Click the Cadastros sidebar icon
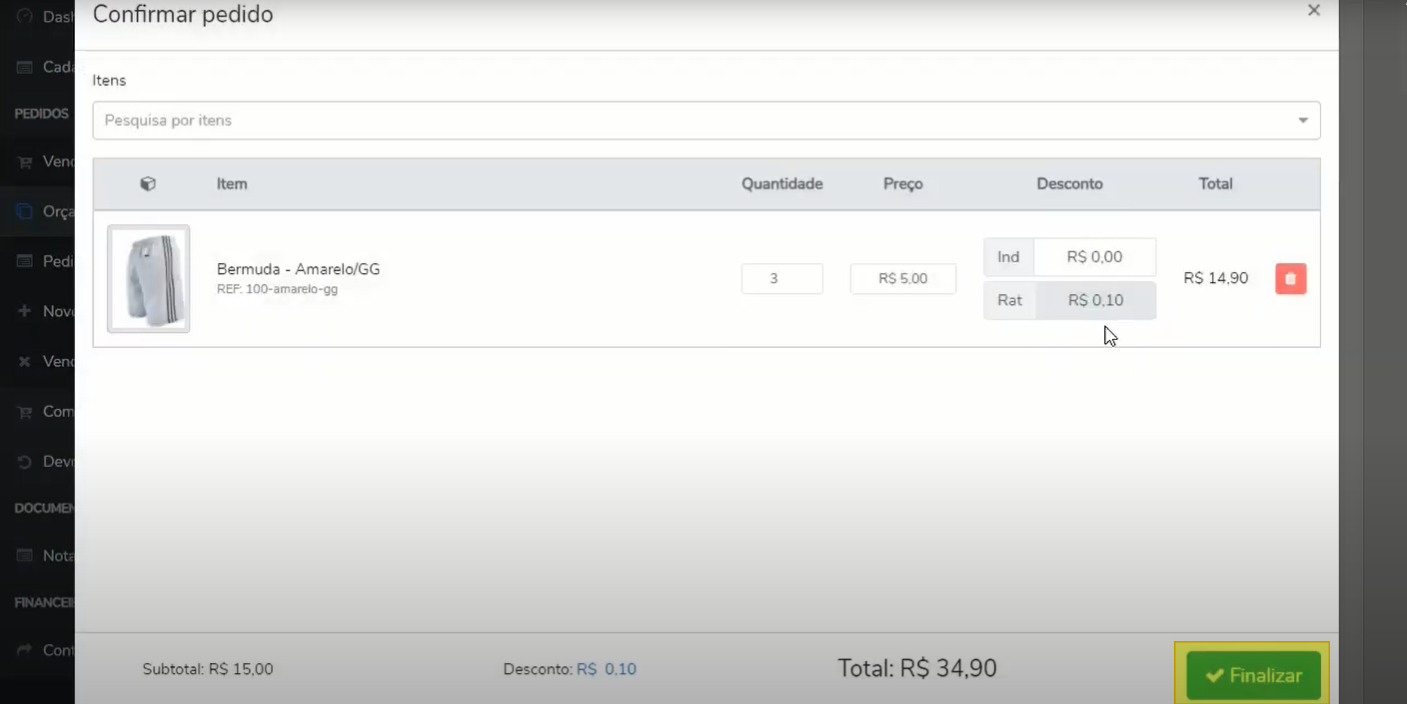1407x704 pixels. (x=24, y=67)
